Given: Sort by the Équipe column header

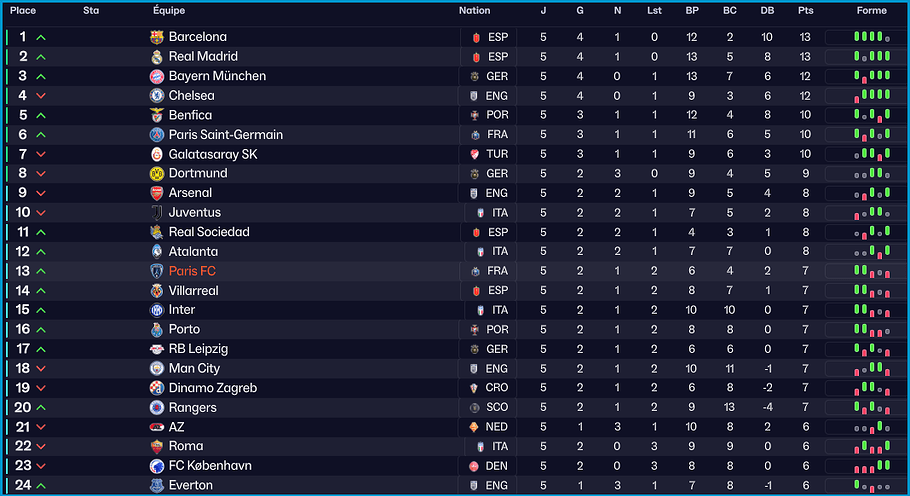Looking at the screenshot, I should click(x=169, y=11).
